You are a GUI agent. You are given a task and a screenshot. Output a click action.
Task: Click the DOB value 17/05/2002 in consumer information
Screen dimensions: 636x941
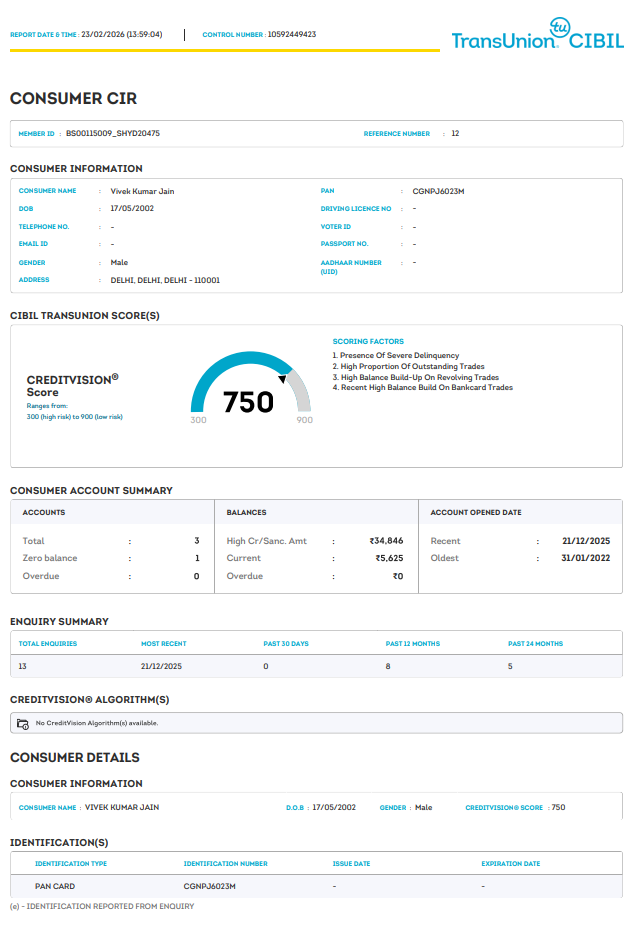(132, 208)
